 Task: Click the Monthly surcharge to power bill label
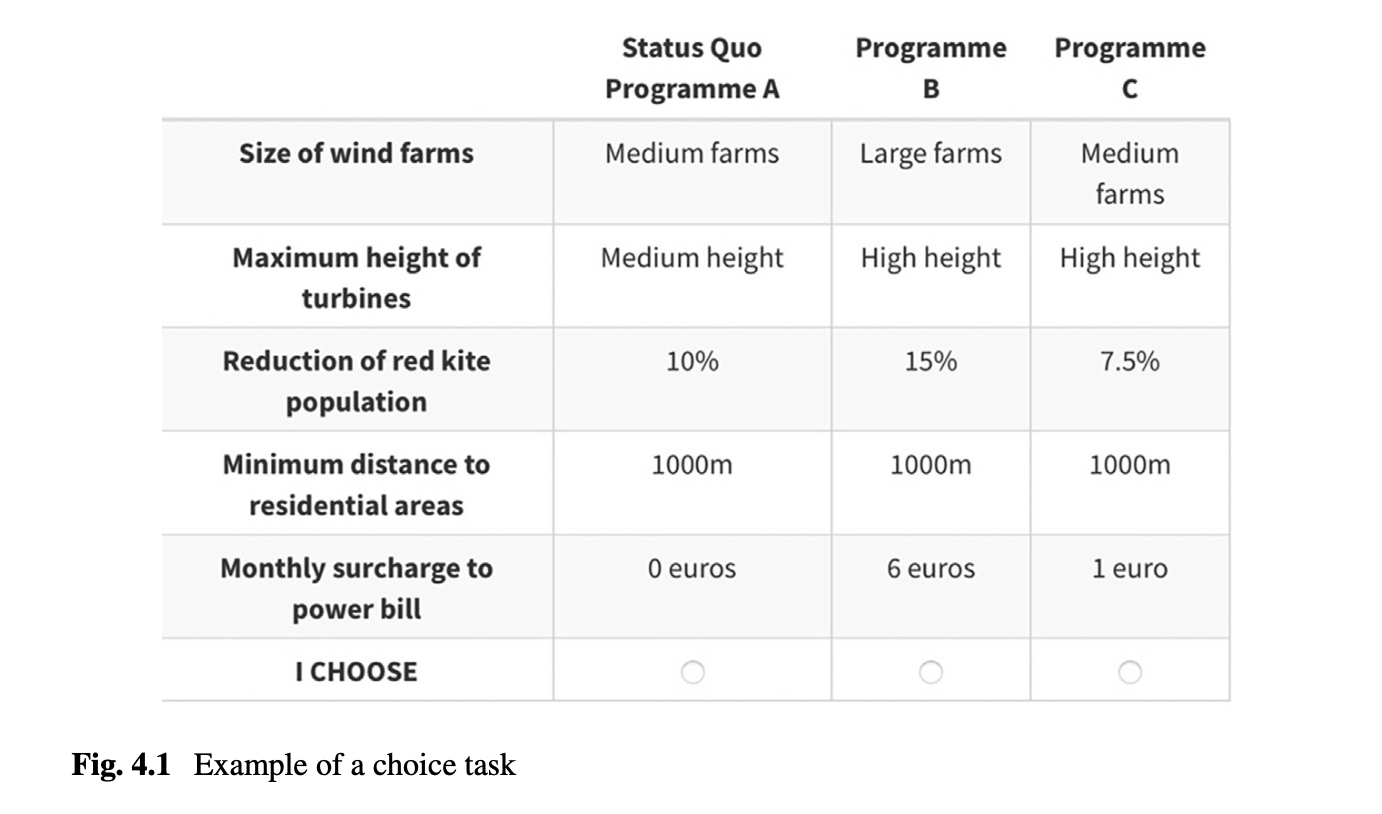[356, 588]
